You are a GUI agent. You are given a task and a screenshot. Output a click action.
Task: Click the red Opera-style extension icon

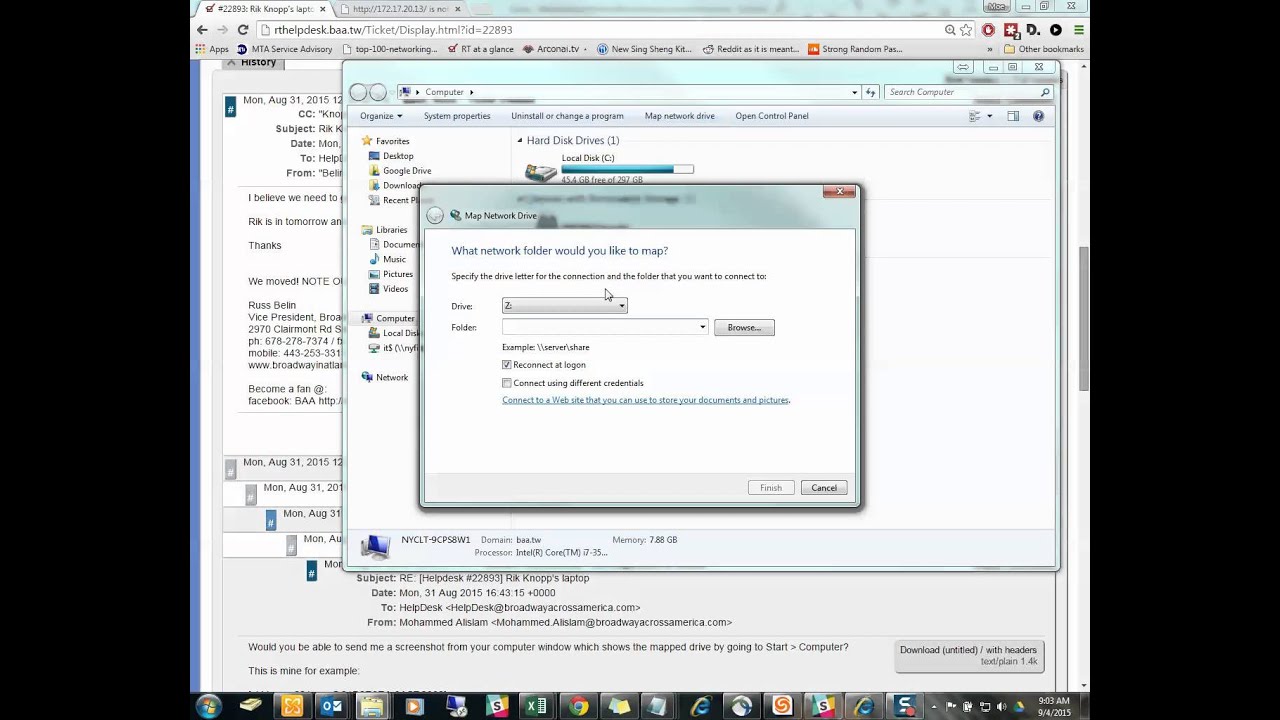[988, 30]
